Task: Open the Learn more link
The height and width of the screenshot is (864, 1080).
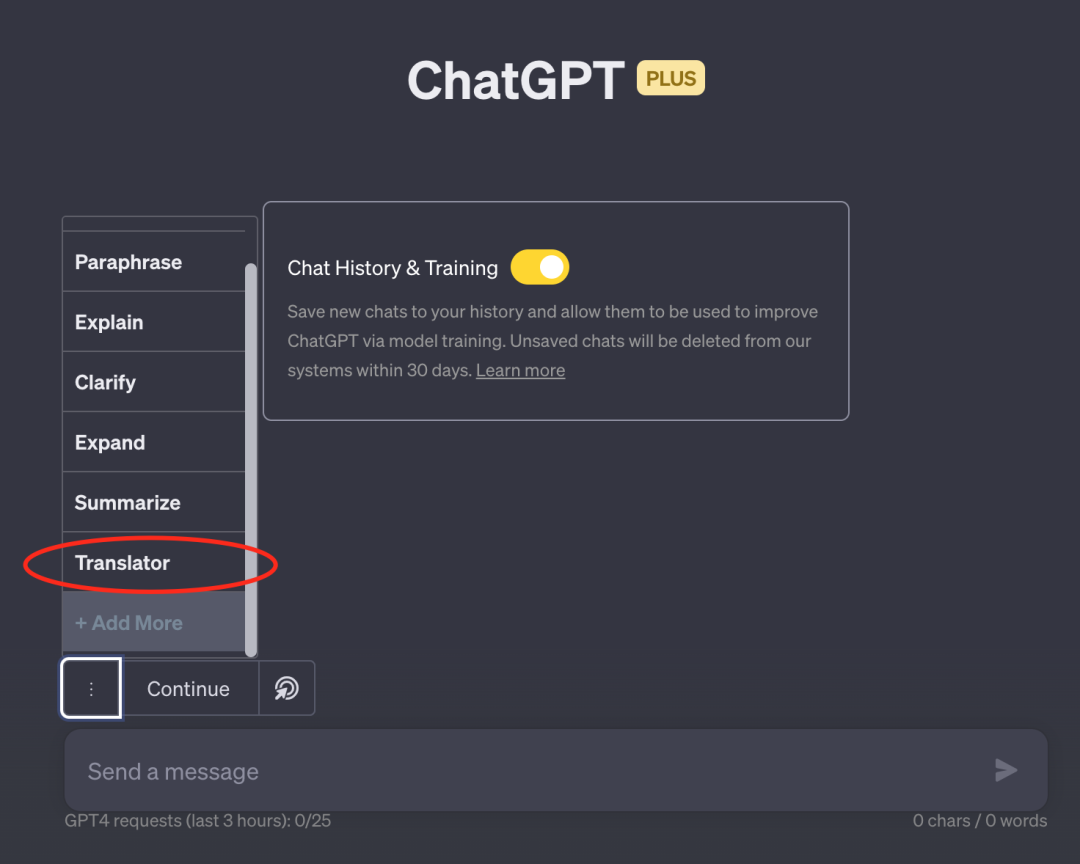Action: [x=520, y=370]
